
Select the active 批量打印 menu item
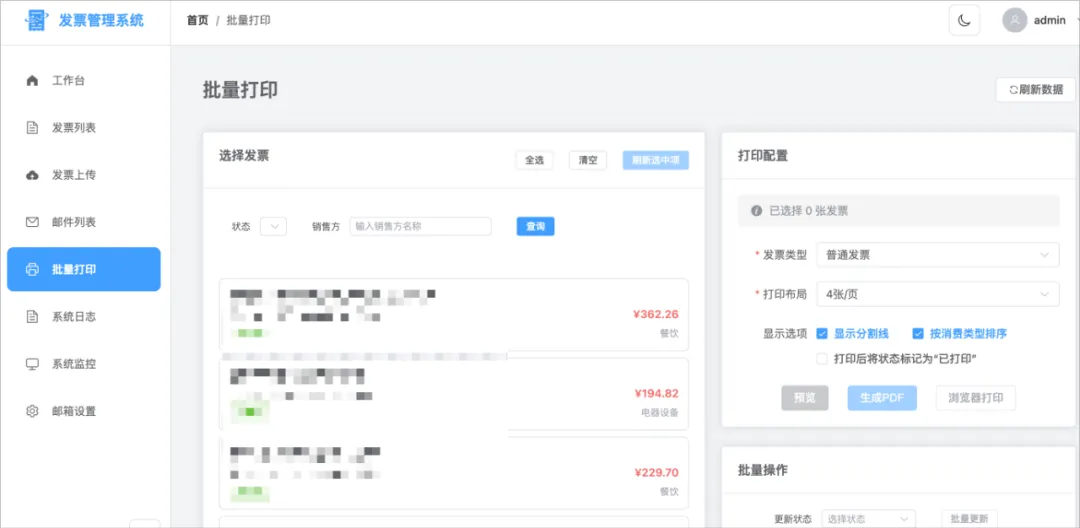click(x=84, y=269)
